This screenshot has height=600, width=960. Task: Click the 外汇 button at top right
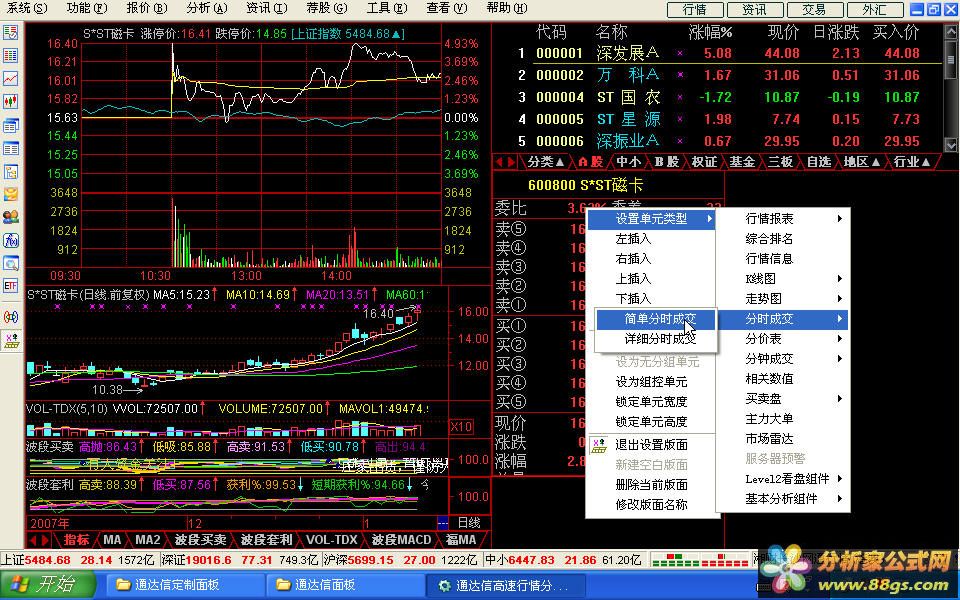point(874,10)
